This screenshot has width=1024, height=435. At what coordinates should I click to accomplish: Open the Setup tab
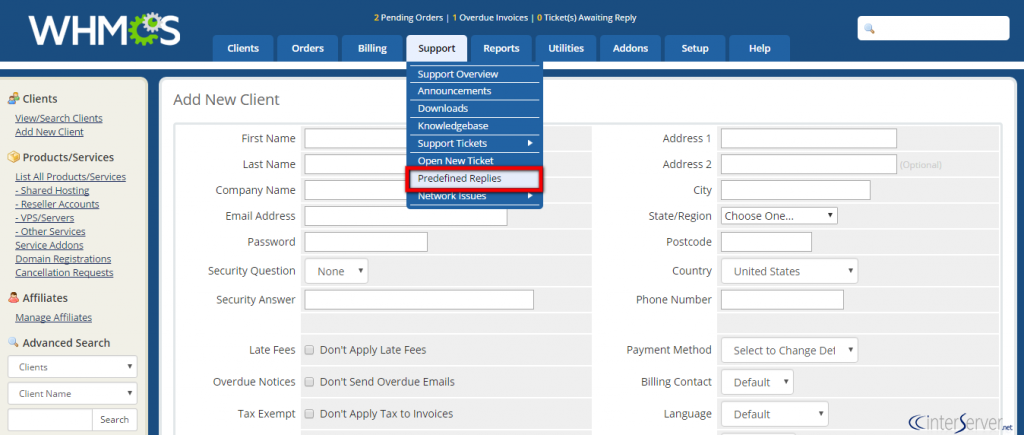[695, 48]
